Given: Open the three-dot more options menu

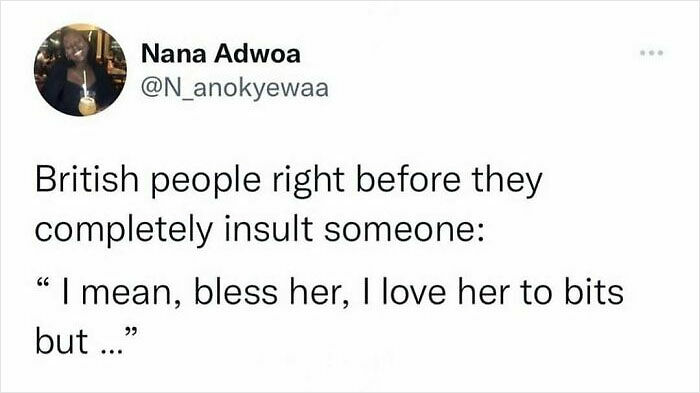Looking at the screenshot, I should point(652,53).
